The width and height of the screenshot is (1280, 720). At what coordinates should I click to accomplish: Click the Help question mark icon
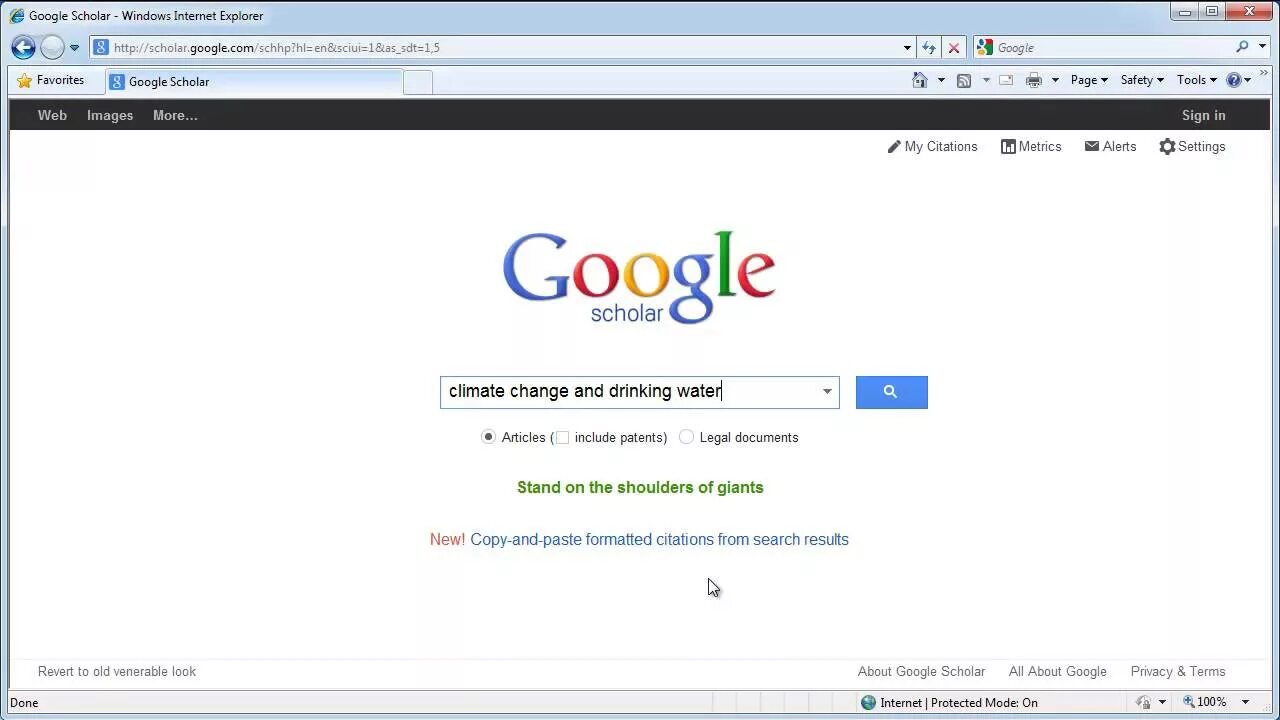1234,80
